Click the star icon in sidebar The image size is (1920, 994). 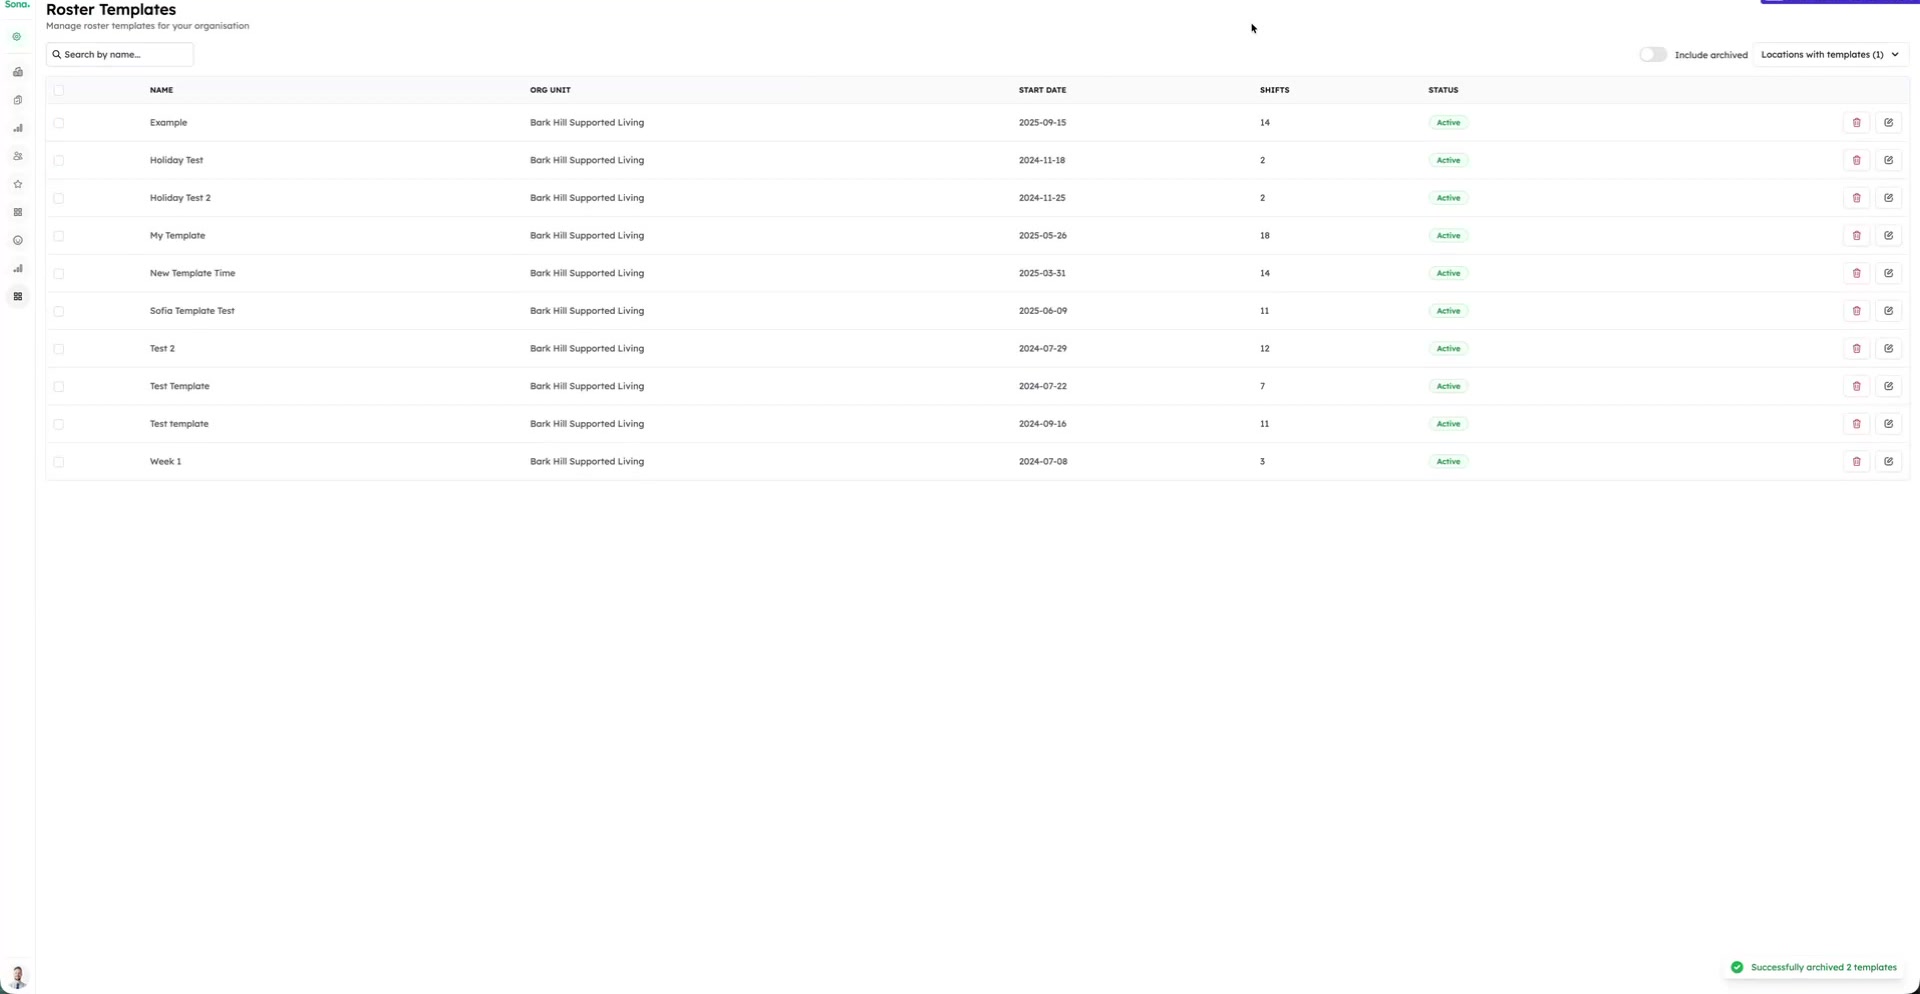pyautogui.click(x=18, y=184)
